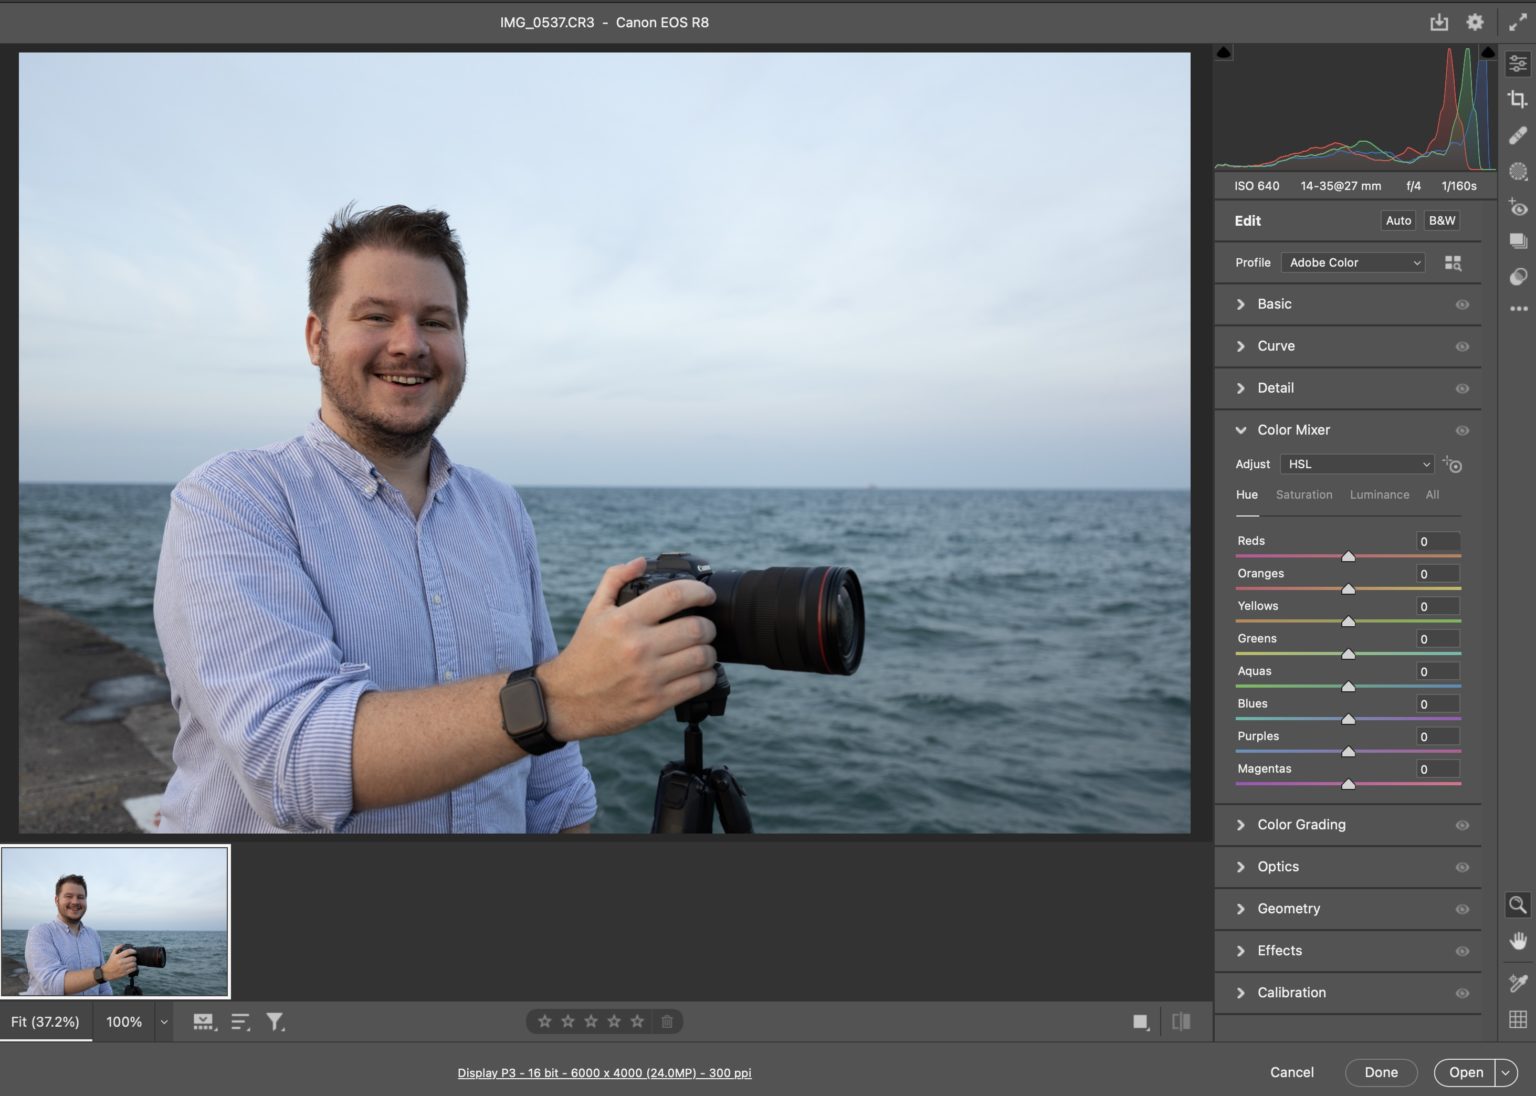Select the filmstrip thumbnail of IMG_0537
The width and height of the screenshot is (1536, 1096).
(115, 920)
